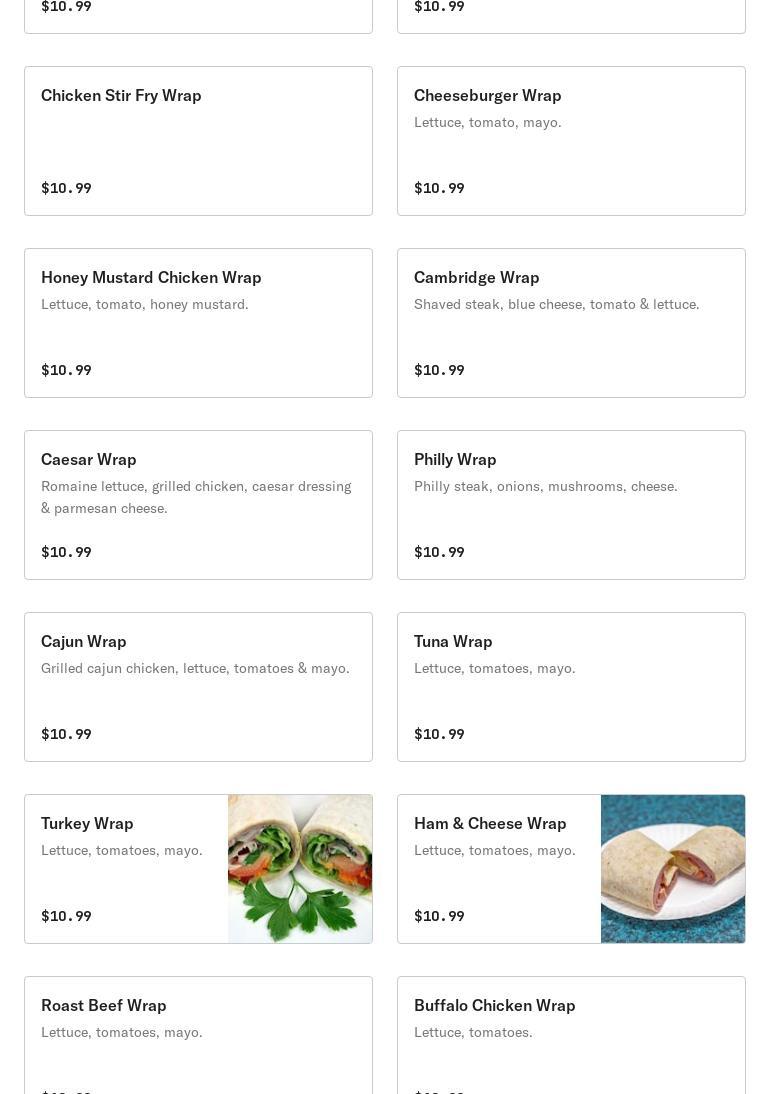Screen dimensions: 770x1094
Task: Select the Buffalo Chicken Wrap card
Action: tap(571, 1035)
